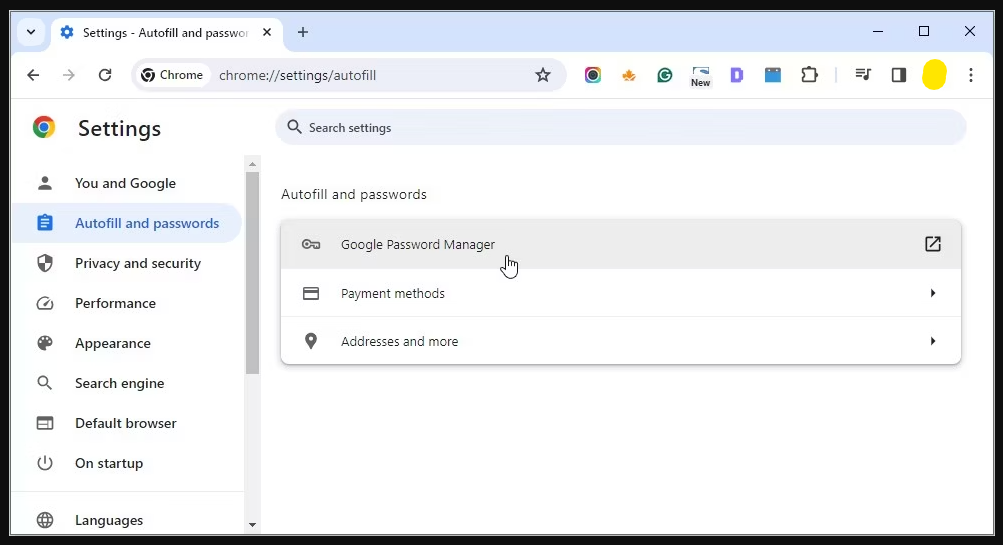Screen dimensions: 1003x545
Task: Click the person icon beside You and Google
Action: [45, 184]
